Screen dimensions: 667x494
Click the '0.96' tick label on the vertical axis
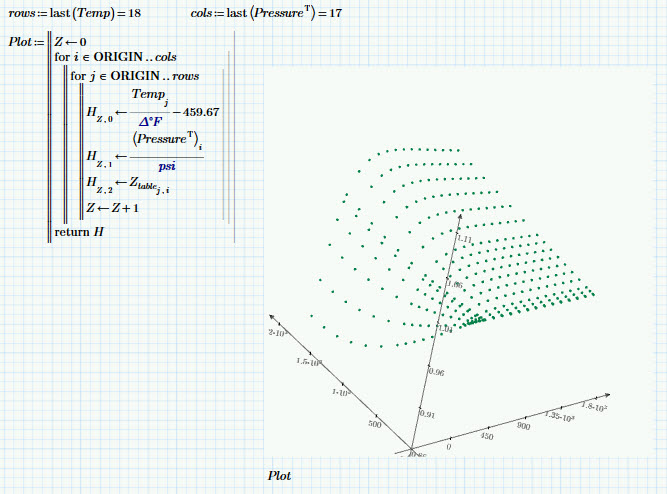pyautogui.click(x=436, y=372)
